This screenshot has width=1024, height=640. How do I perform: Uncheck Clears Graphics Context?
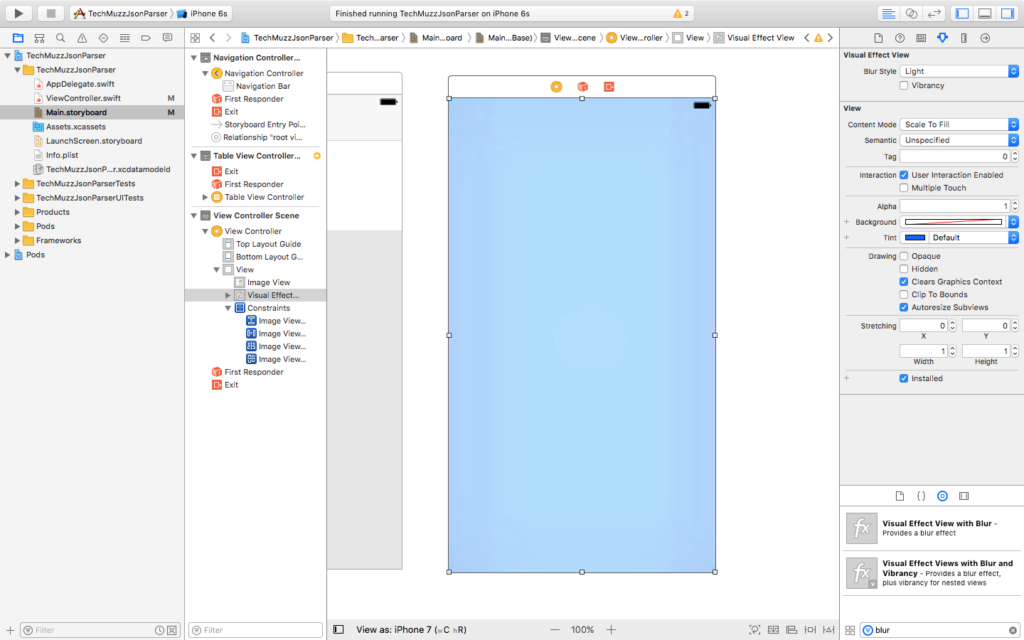(x=904, y=281)
